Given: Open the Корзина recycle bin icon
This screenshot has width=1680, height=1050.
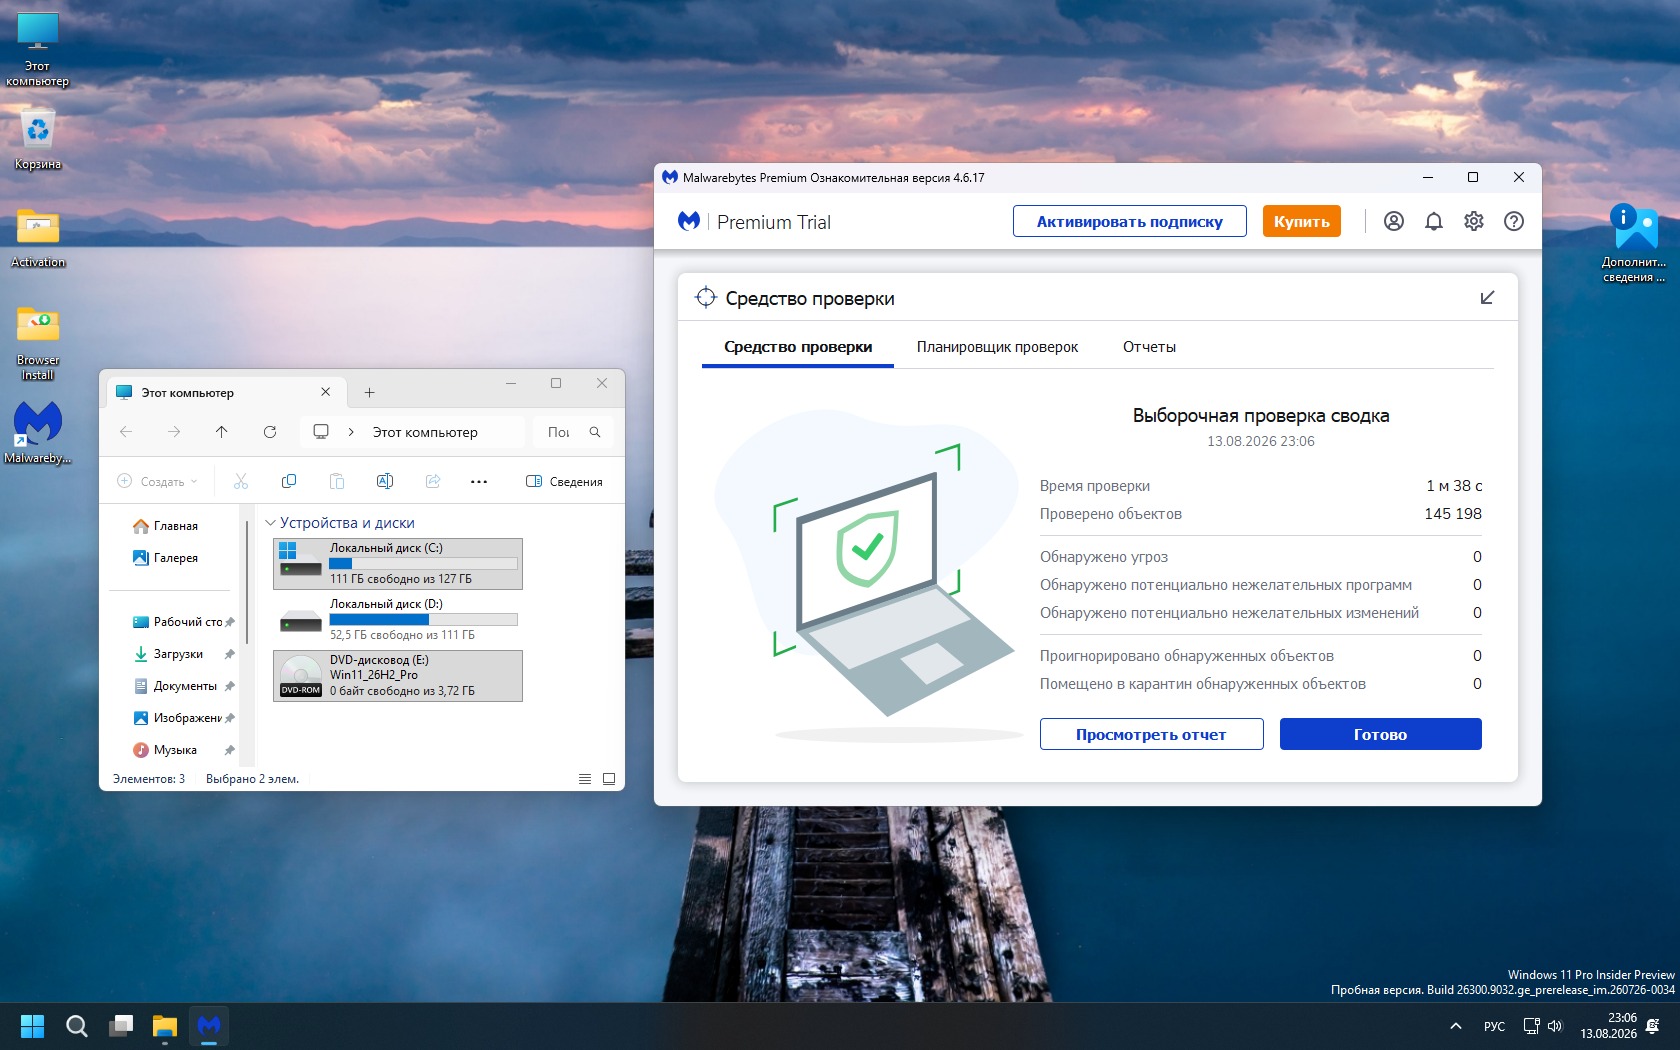Looking at the screenshot, I should click(x=38, y=140).
